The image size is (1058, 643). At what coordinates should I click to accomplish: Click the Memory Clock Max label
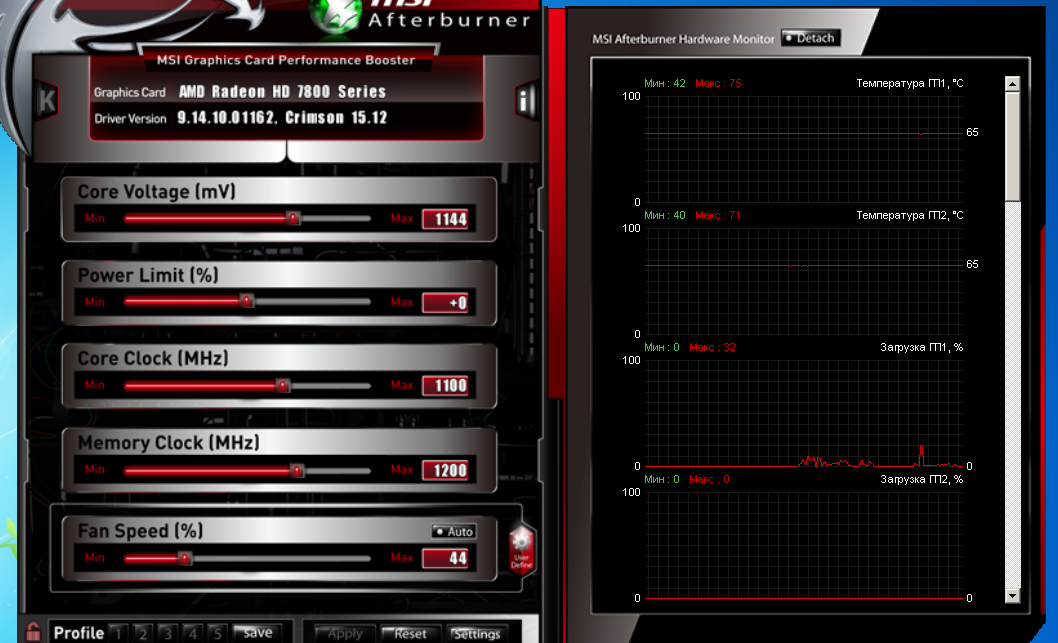click(401, 470)
